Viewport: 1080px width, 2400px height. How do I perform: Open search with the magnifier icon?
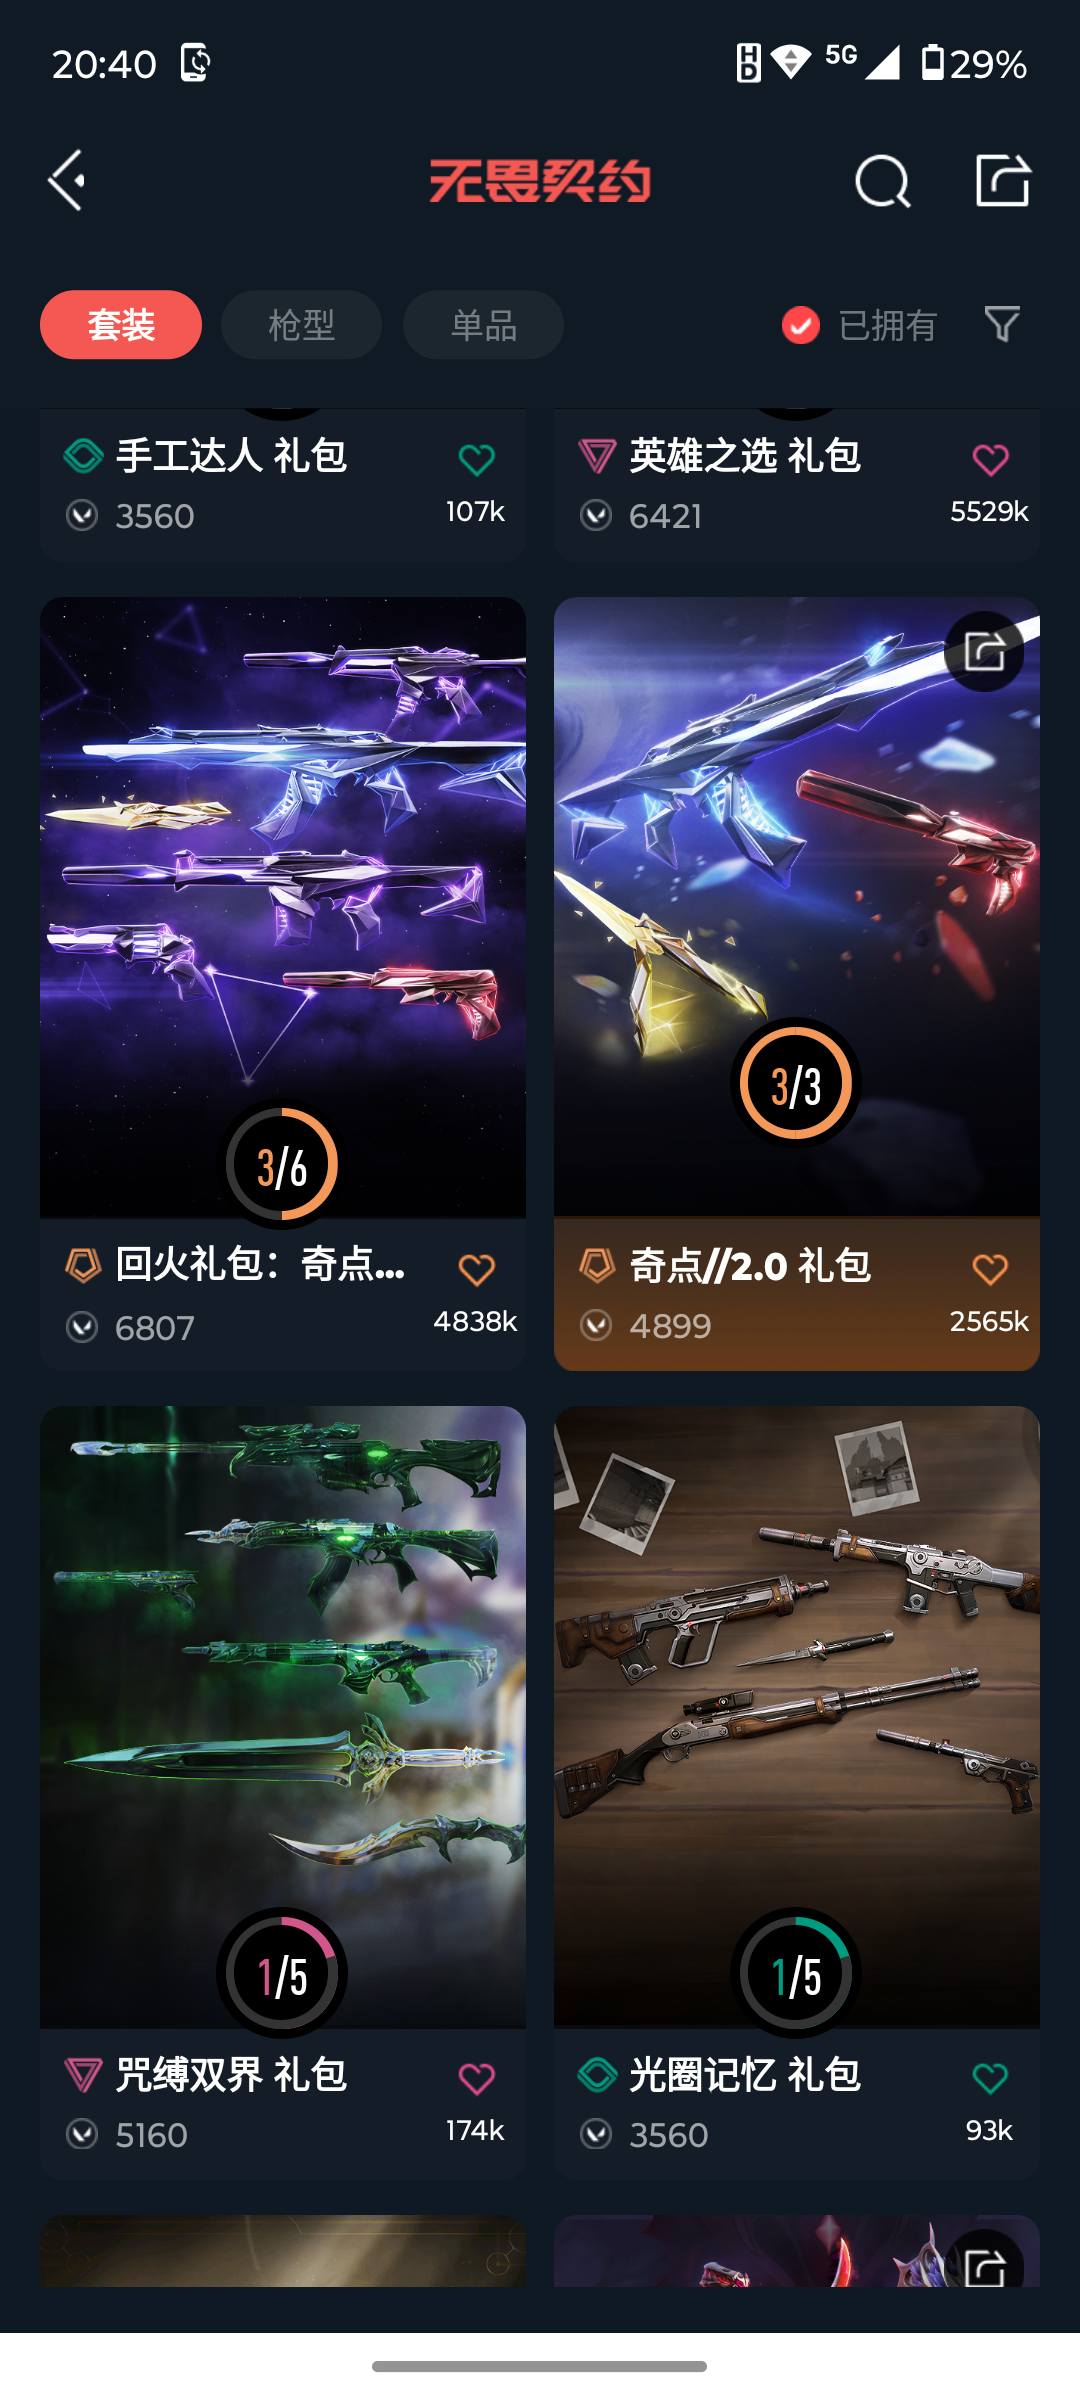tap(883, 181)
